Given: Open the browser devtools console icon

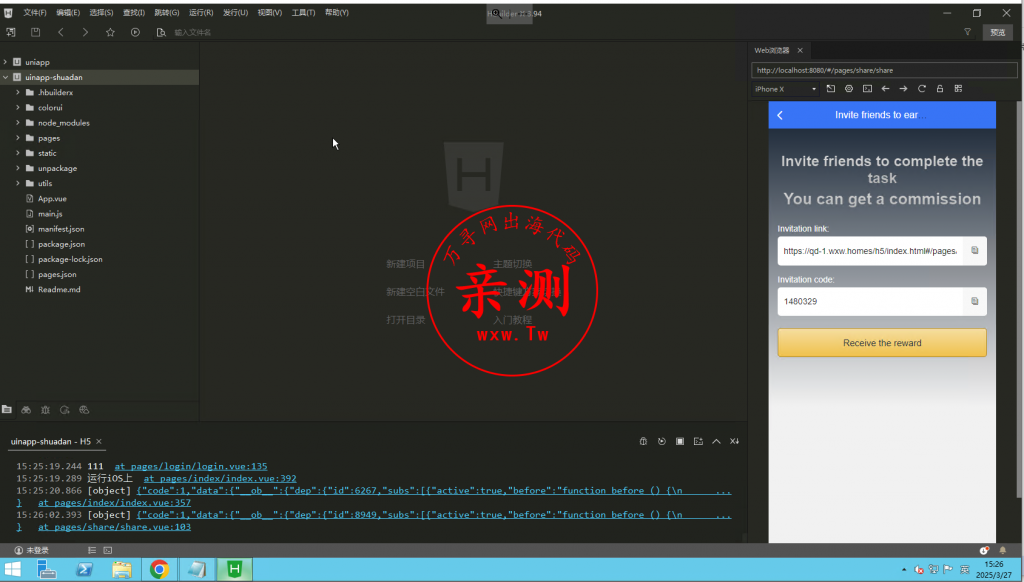Looking at the screenshot, I should [x=867, y=89].
